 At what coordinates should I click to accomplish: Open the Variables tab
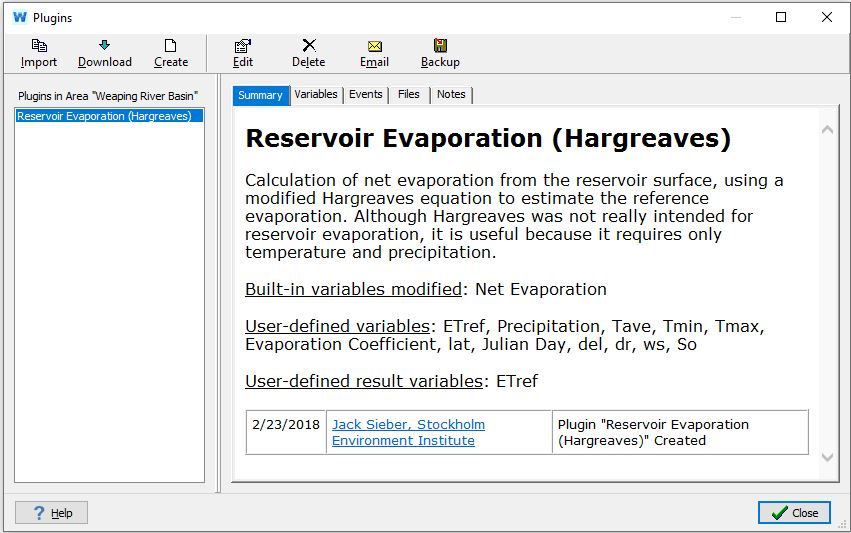[316, 94]
